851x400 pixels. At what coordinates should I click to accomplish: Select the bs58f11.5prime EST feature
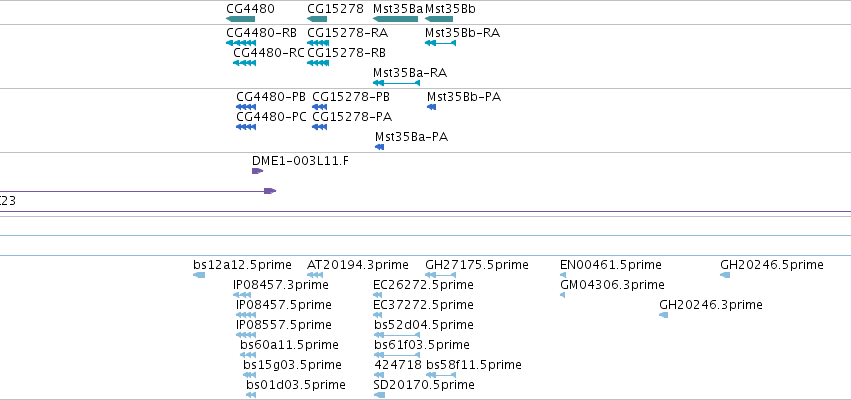[x=441, y=375]
